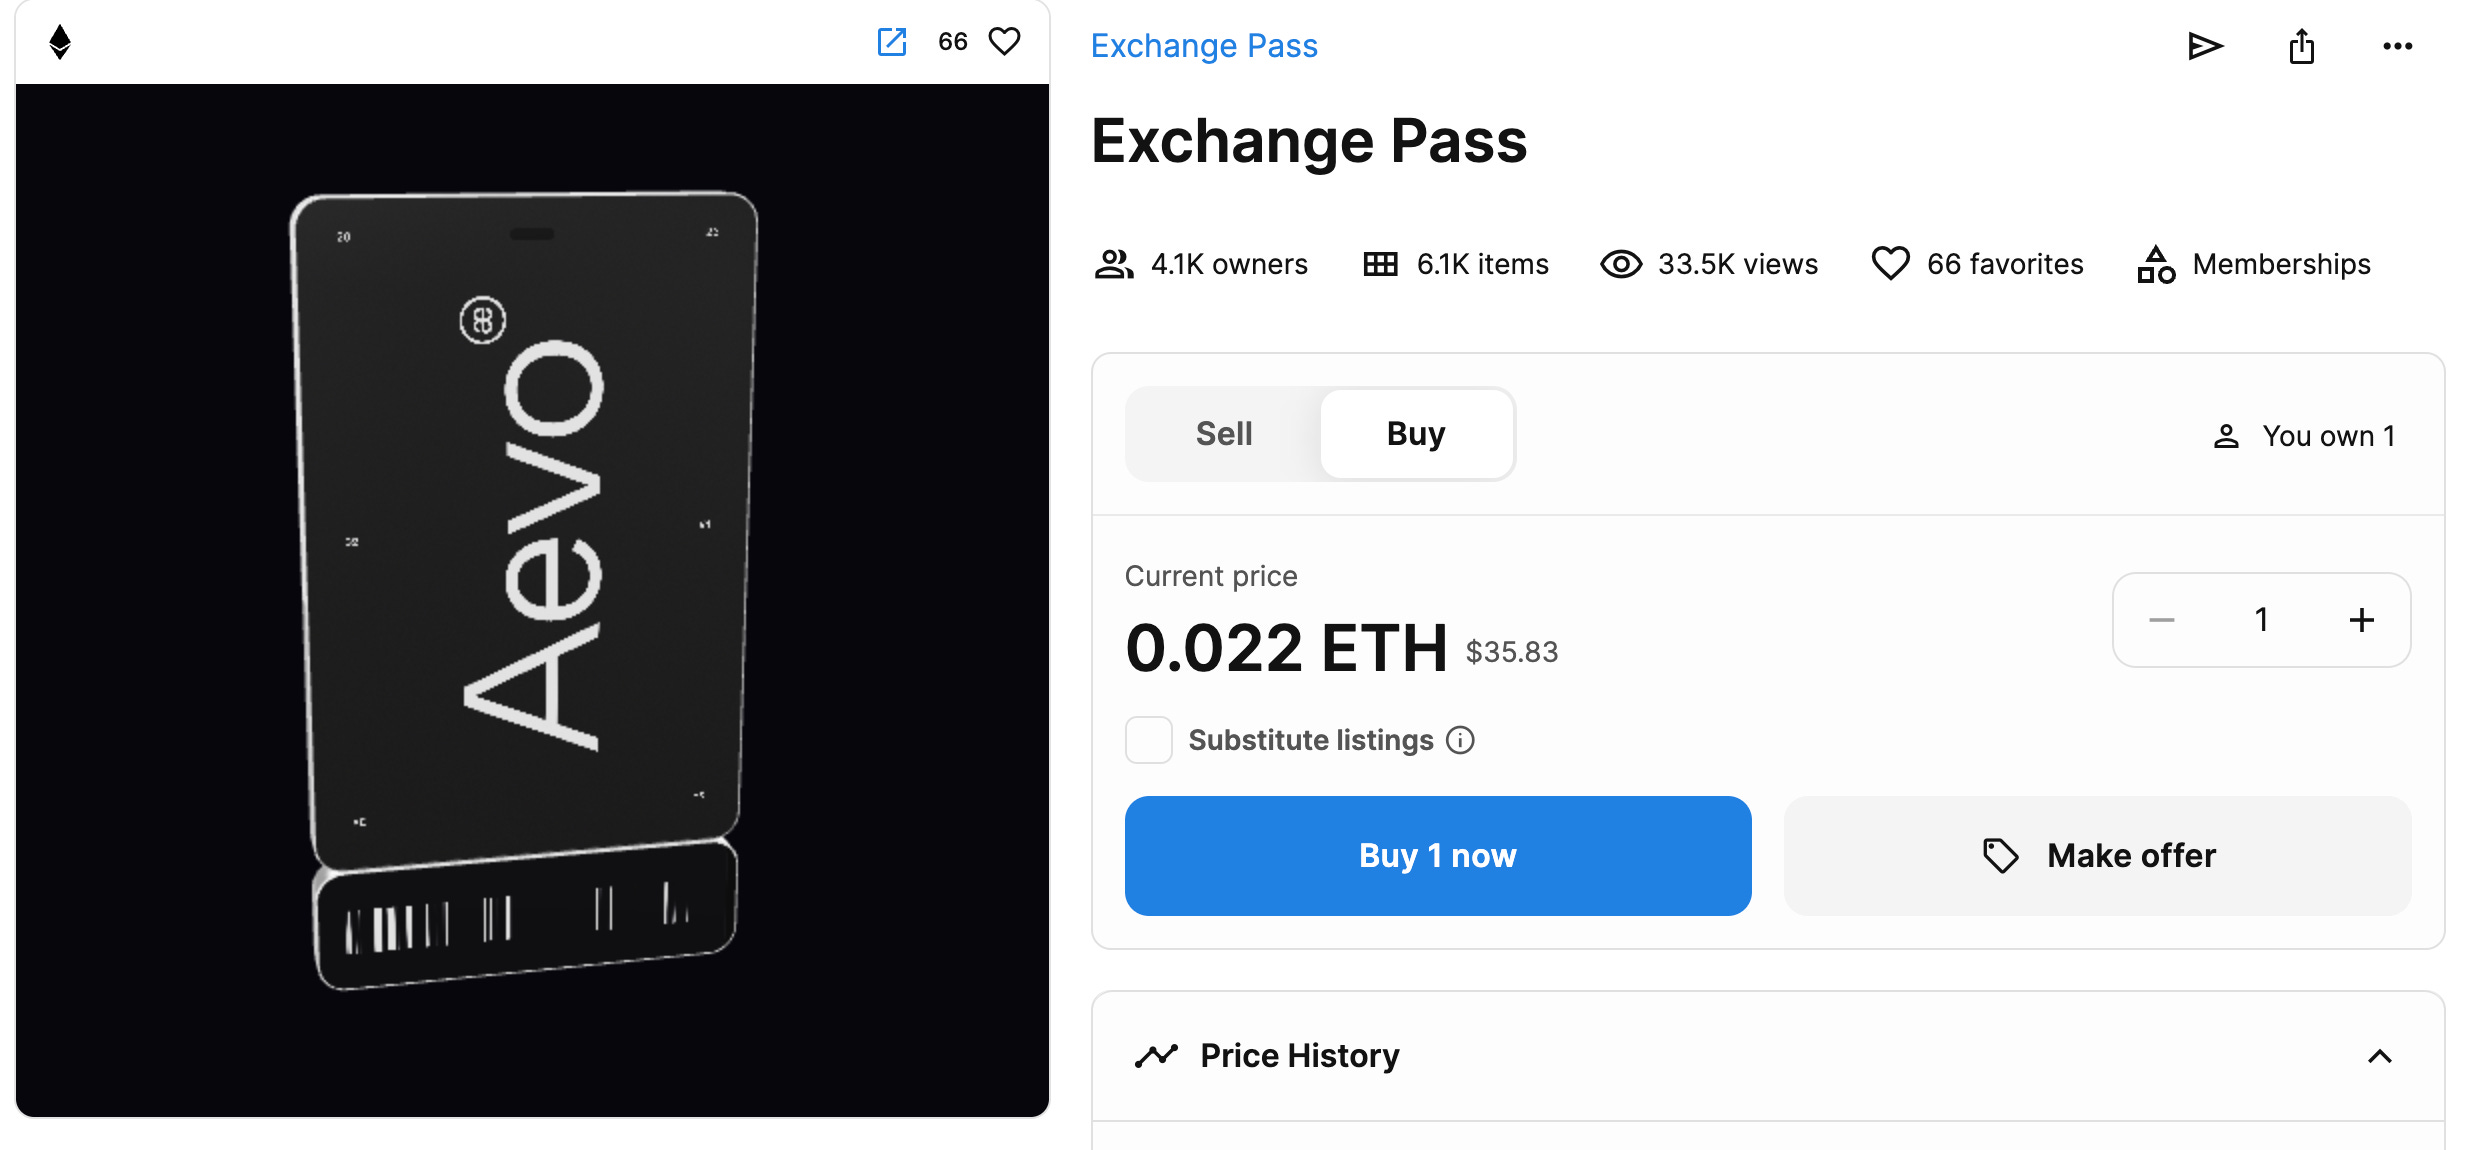Click the Ethereum chain icon
Image resolution: width=2468 pixels, height=1150 pixels.
tap(60, 41)
